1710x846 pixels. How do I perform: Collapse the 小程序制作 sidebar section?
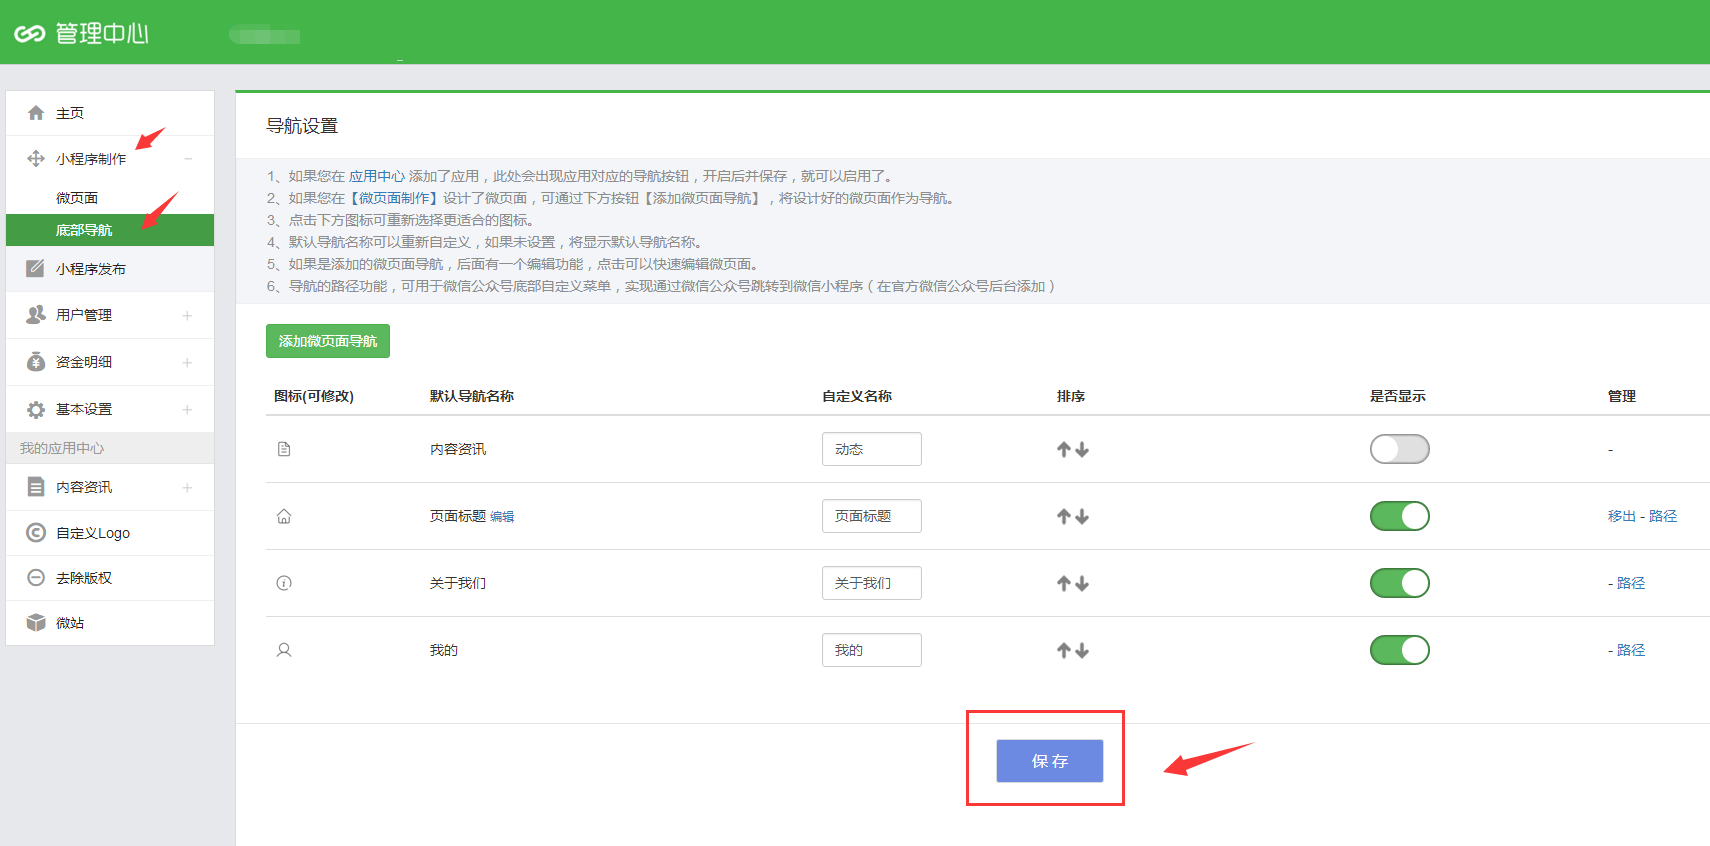click(187, 159)
